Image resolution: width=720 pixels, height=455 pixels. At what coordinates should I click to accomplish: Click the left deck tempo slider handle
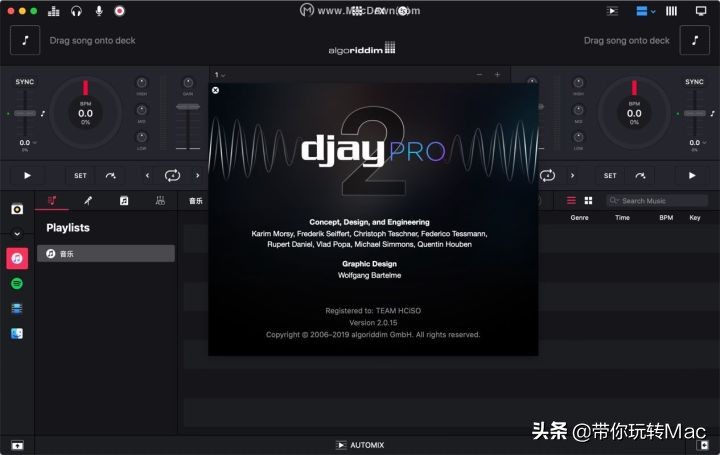[x=25, y=113]
